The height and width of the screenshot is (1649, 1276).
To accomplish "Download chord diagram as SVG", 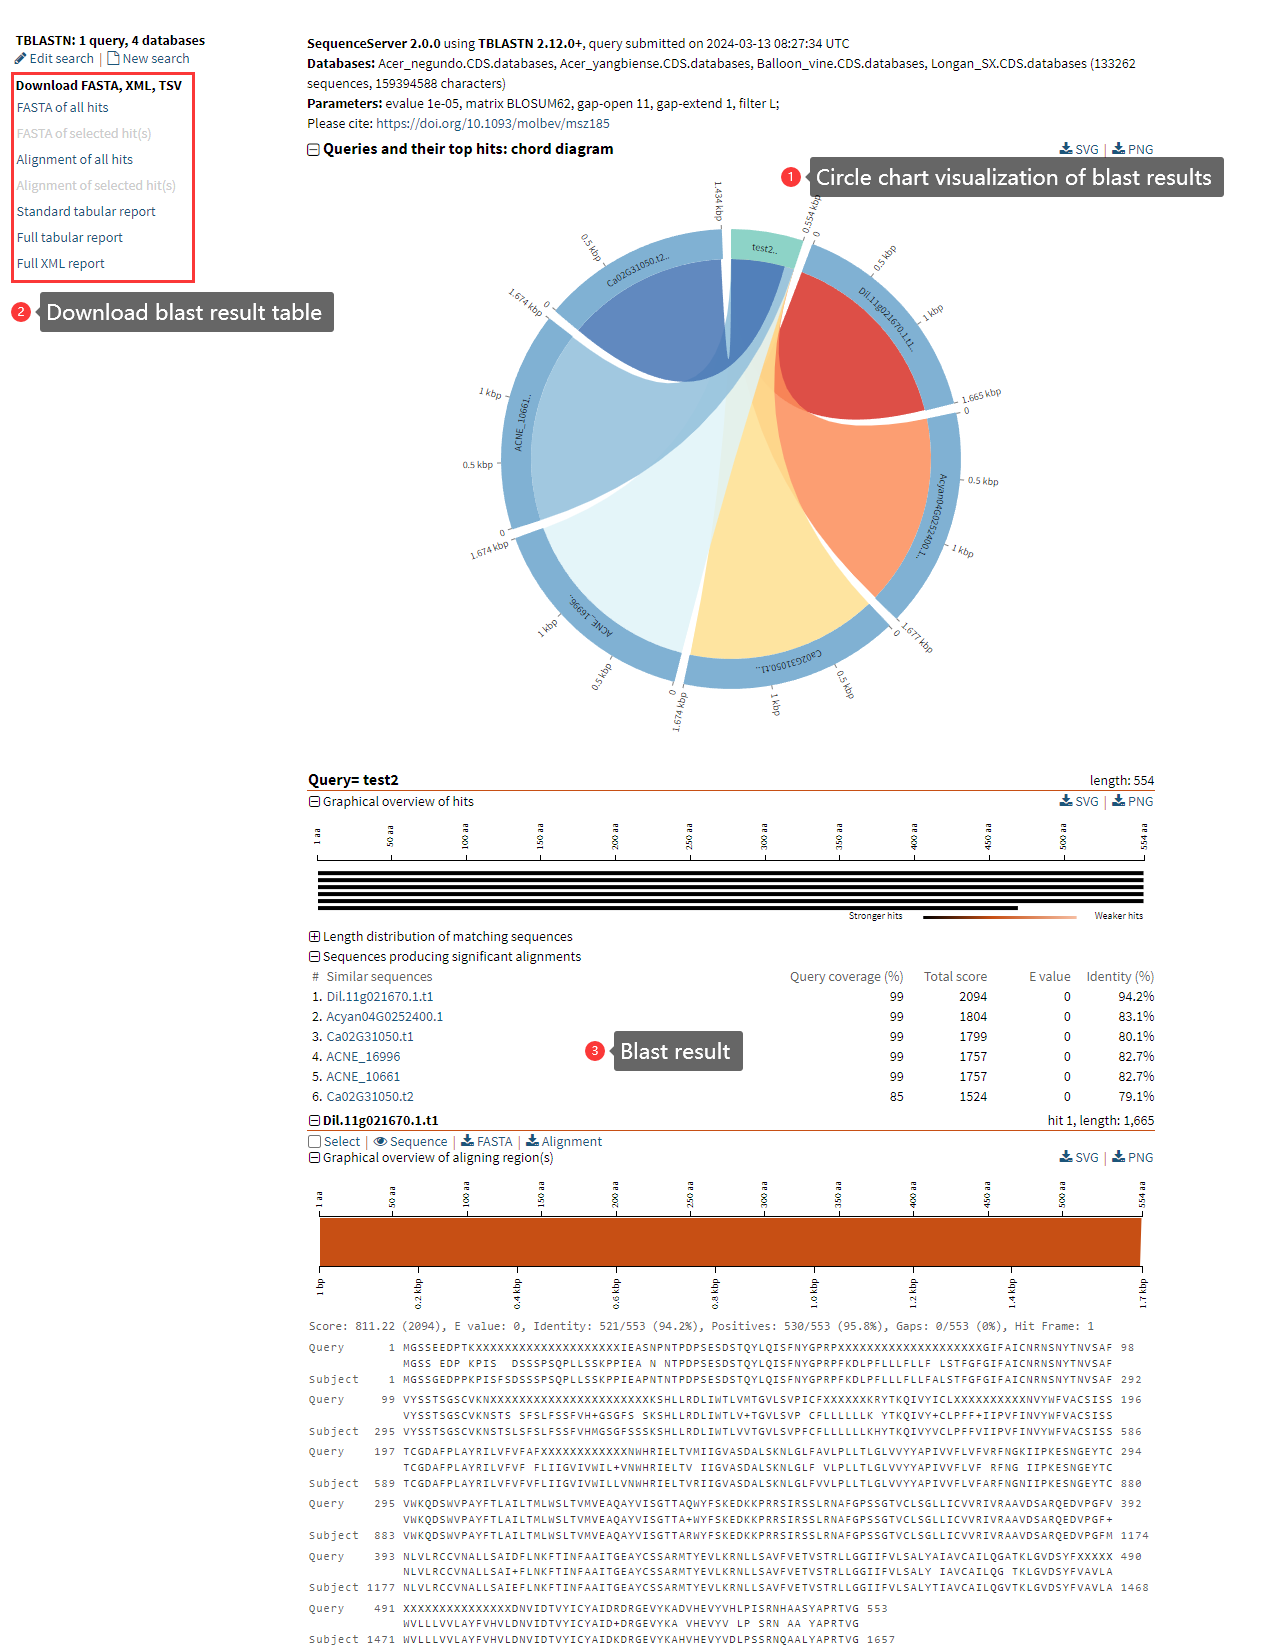I will click(1078, 149).
